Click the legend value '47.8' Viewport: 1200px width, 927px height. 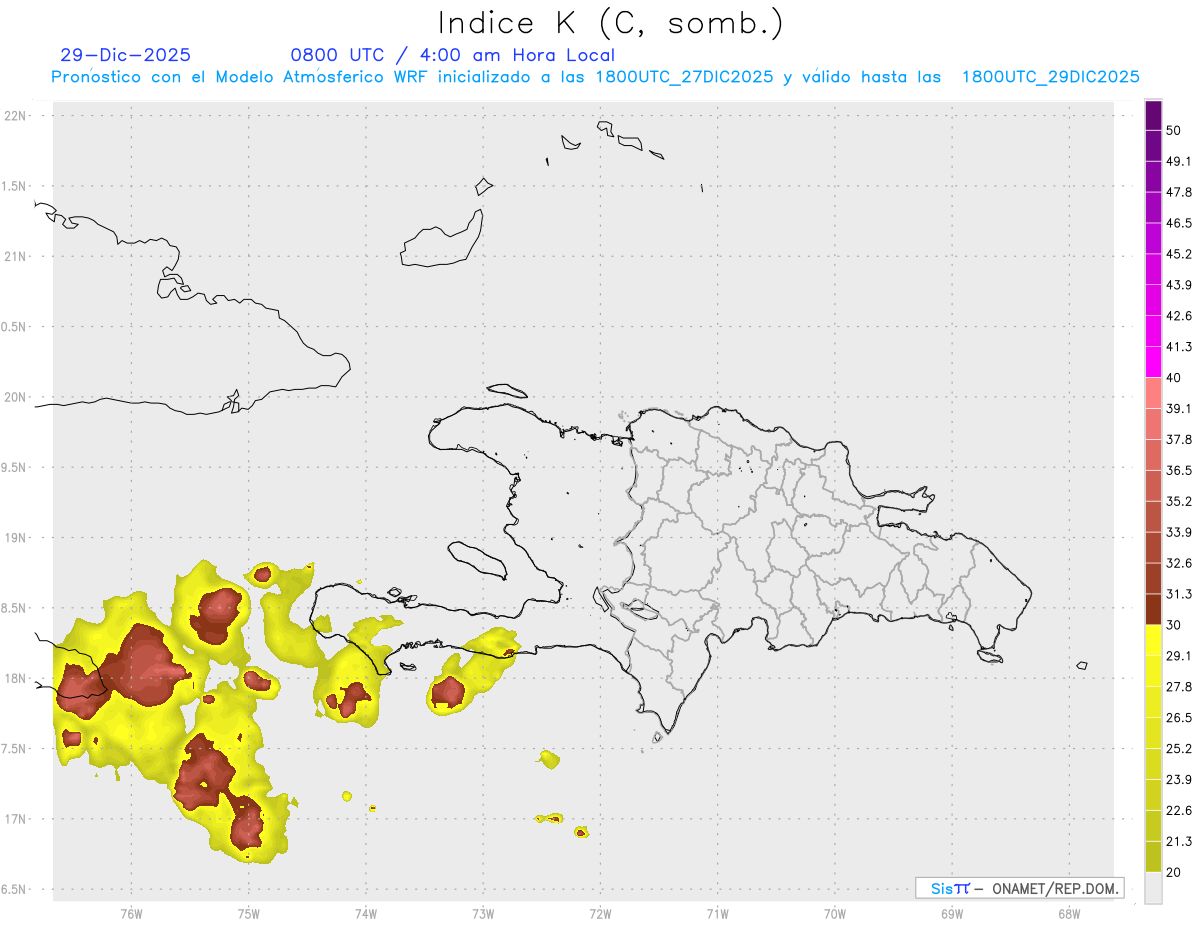click(1179, 192)
